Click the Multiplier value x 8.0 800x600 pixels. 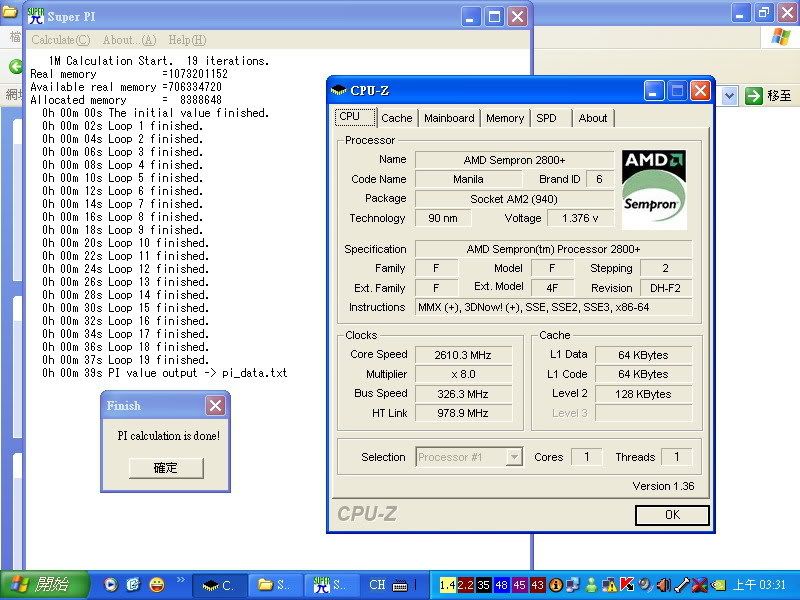pyautogui.click(x=463, y=374)
